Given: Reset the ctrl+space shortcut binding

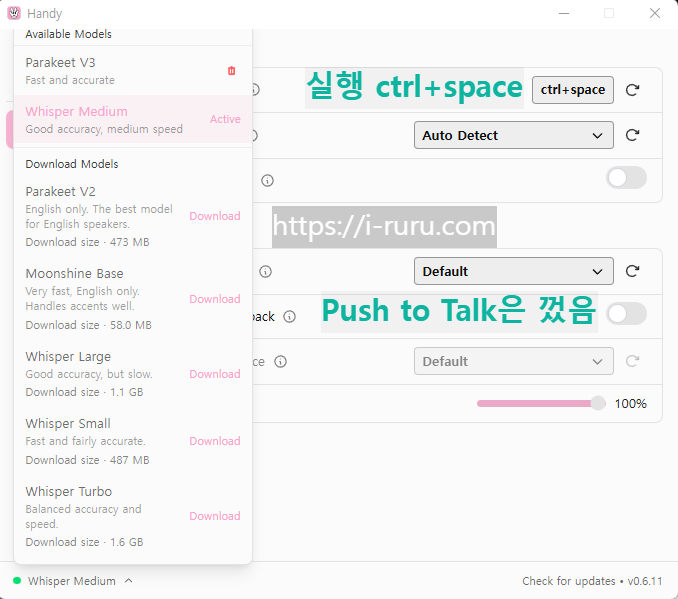Looking at the screenshot, I should [x=632, y=90].
